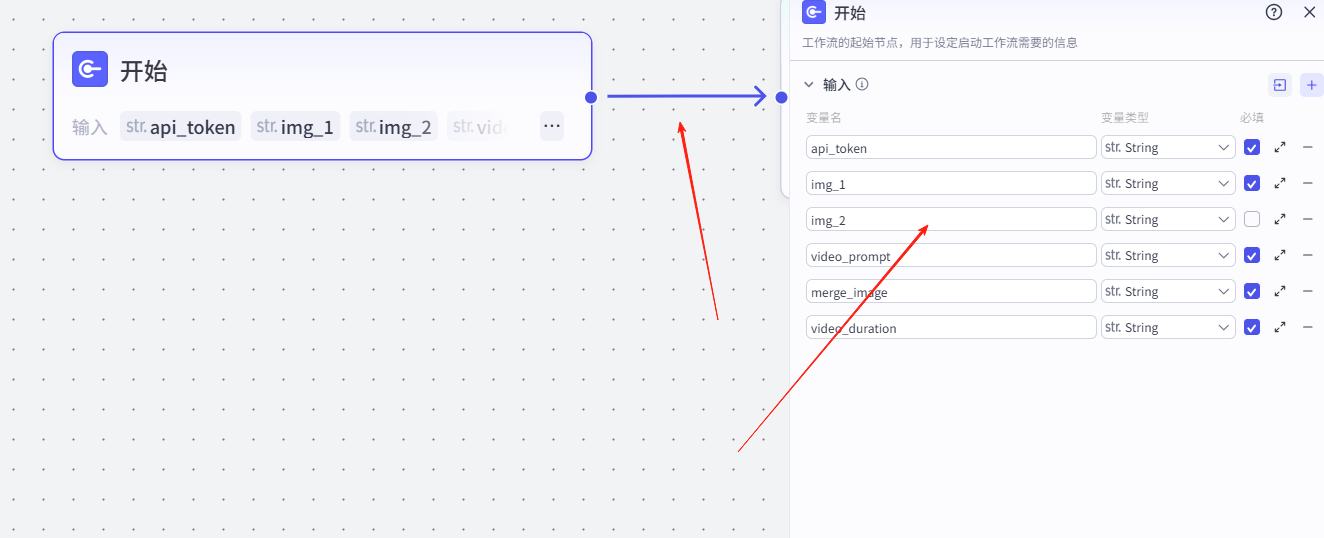Click the ellipsis on the 开始 node

(x=551, y=126)
